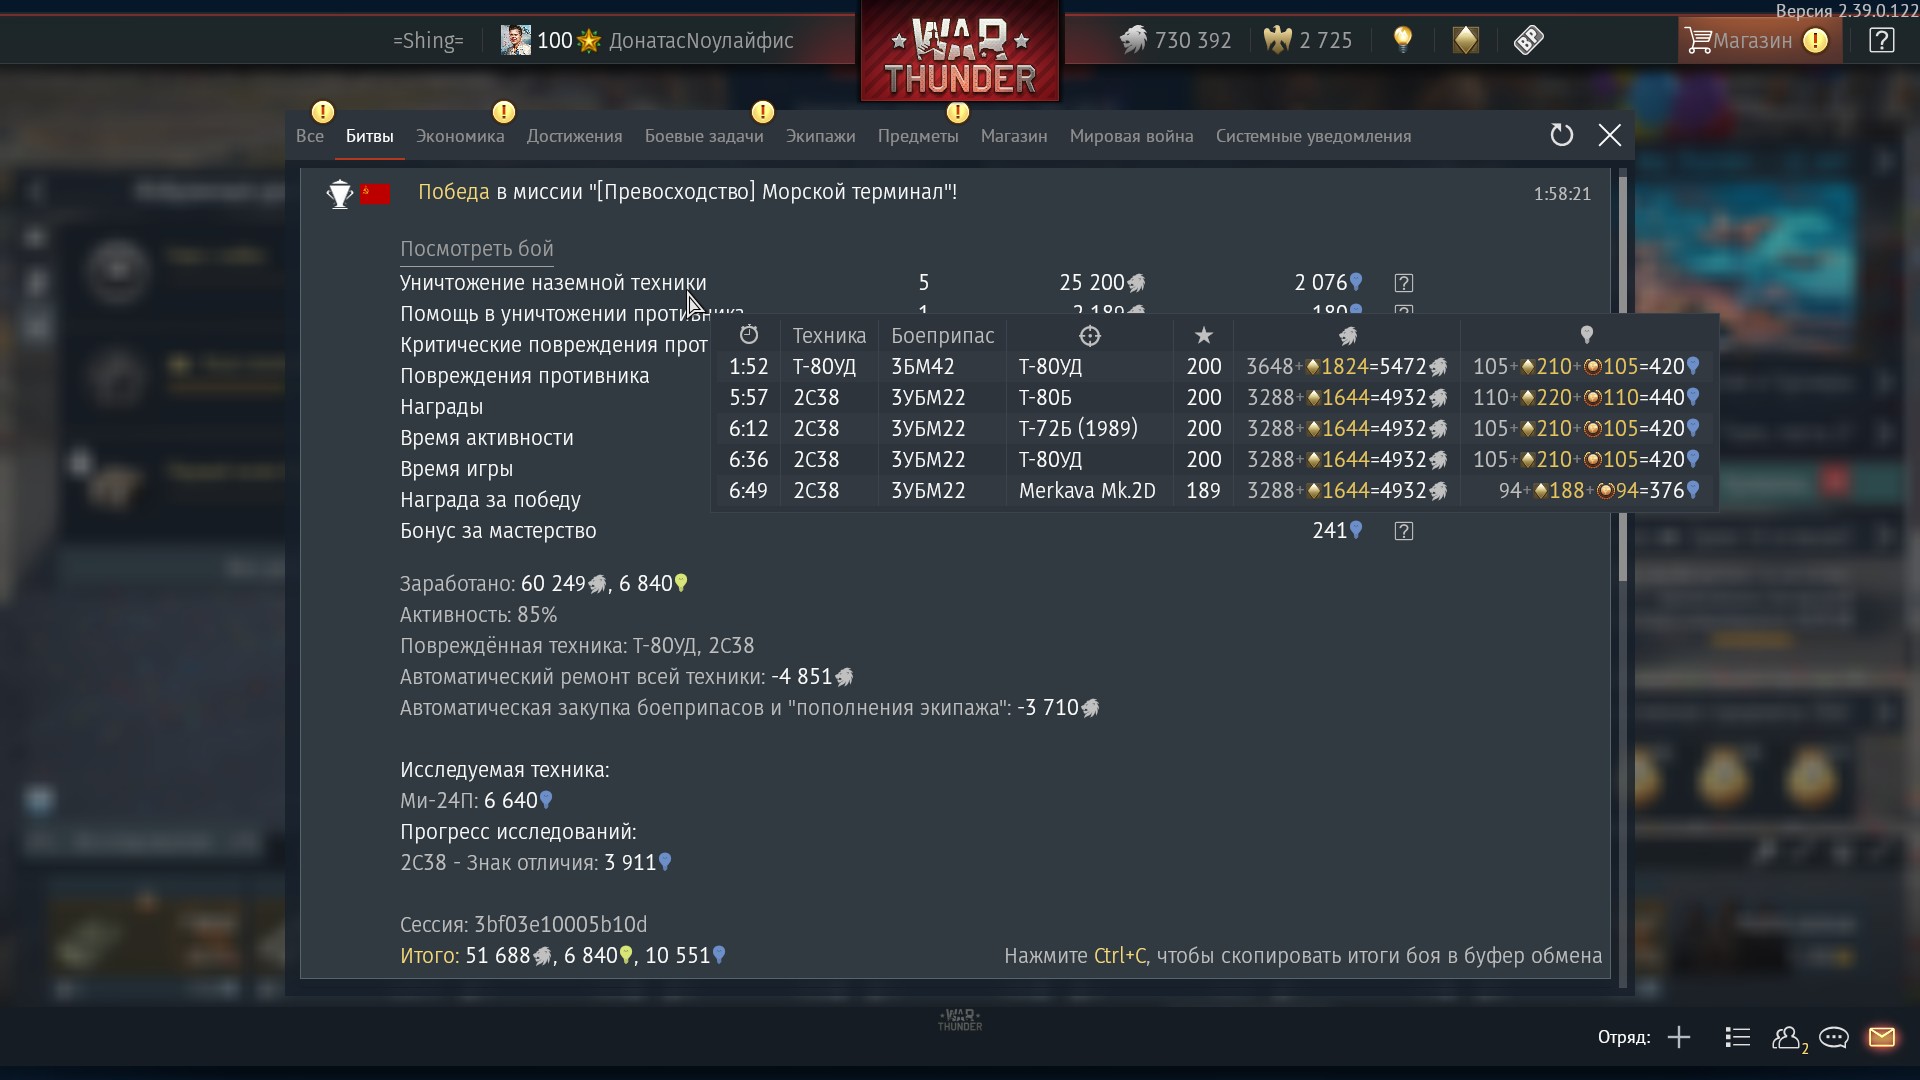
Task: Add squad member with plus button
Action: pyautogui.click(x=1679, y=1037)
